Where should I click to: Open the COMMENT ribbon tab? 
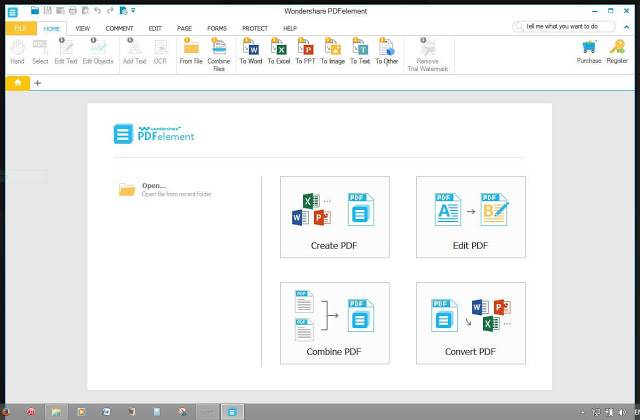pos(119,29)
